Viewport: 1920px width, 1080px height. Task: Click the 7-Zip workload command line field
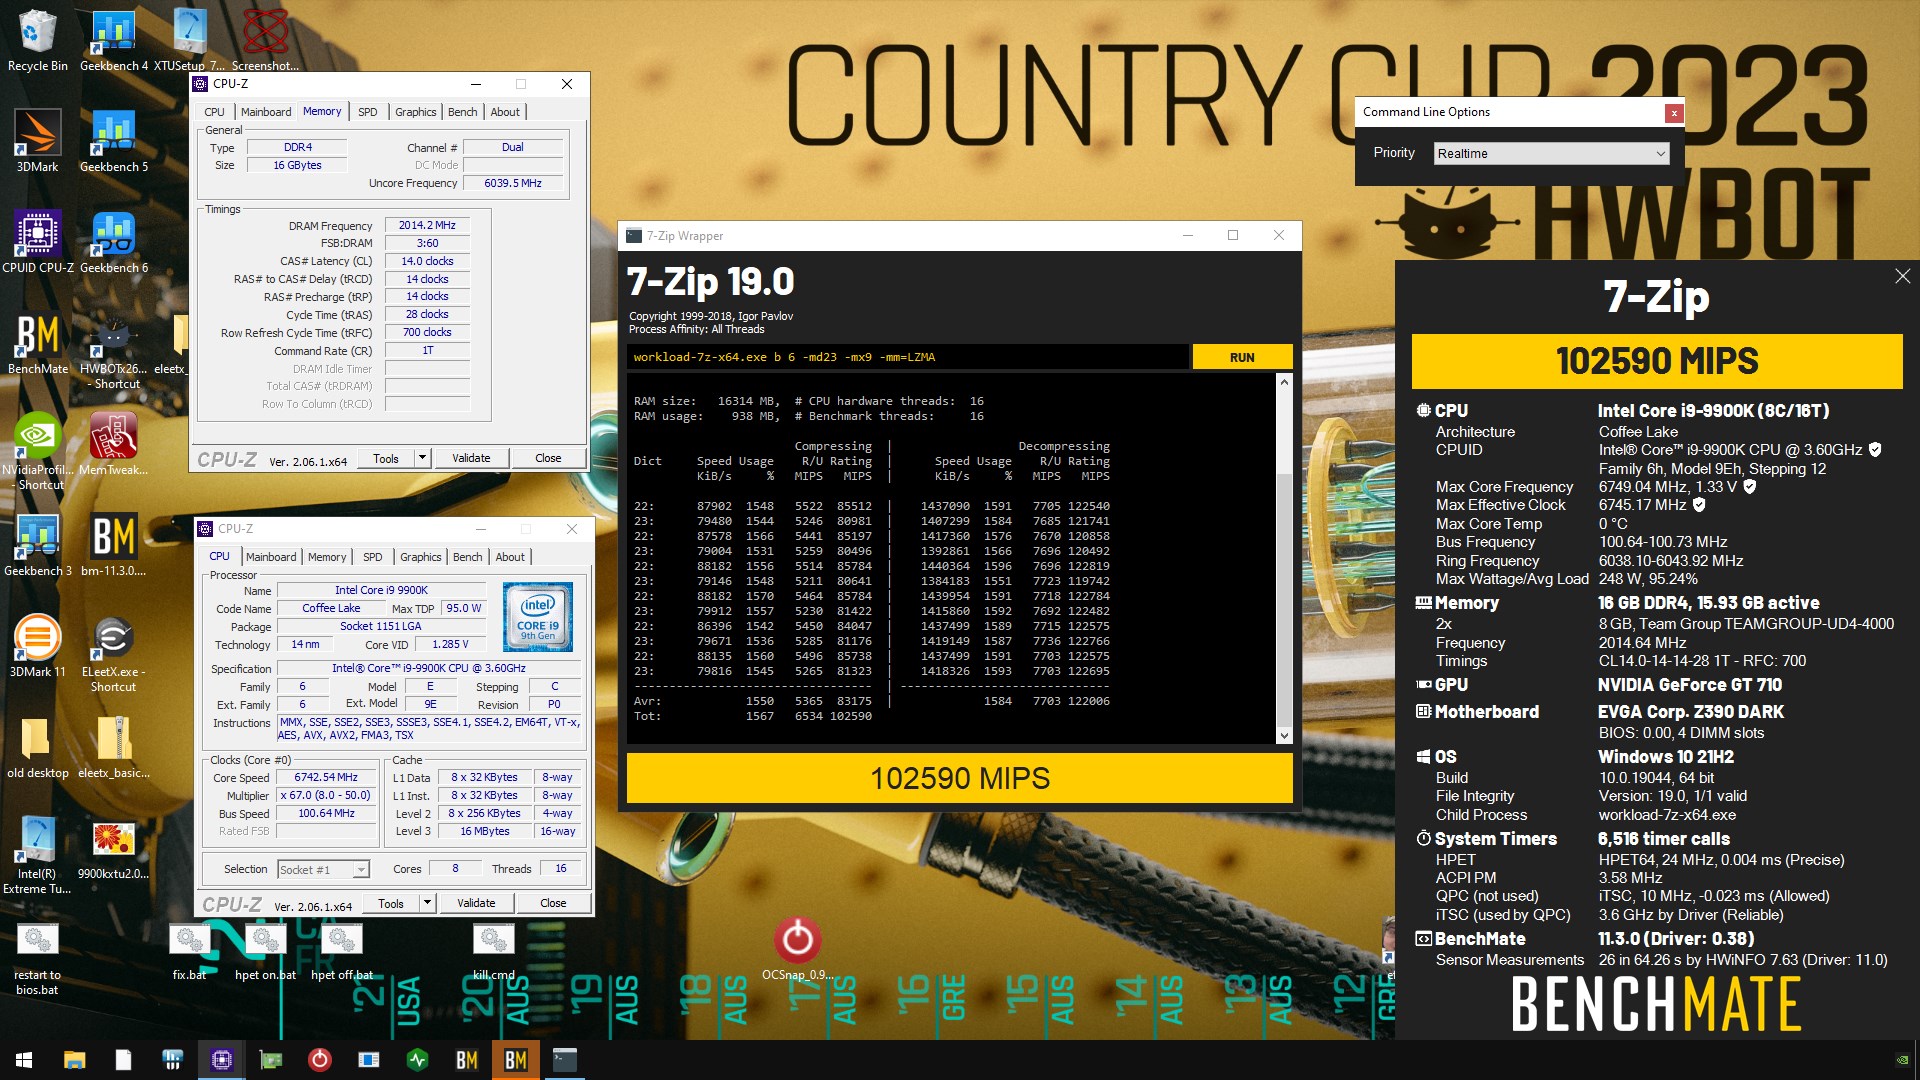908,357
